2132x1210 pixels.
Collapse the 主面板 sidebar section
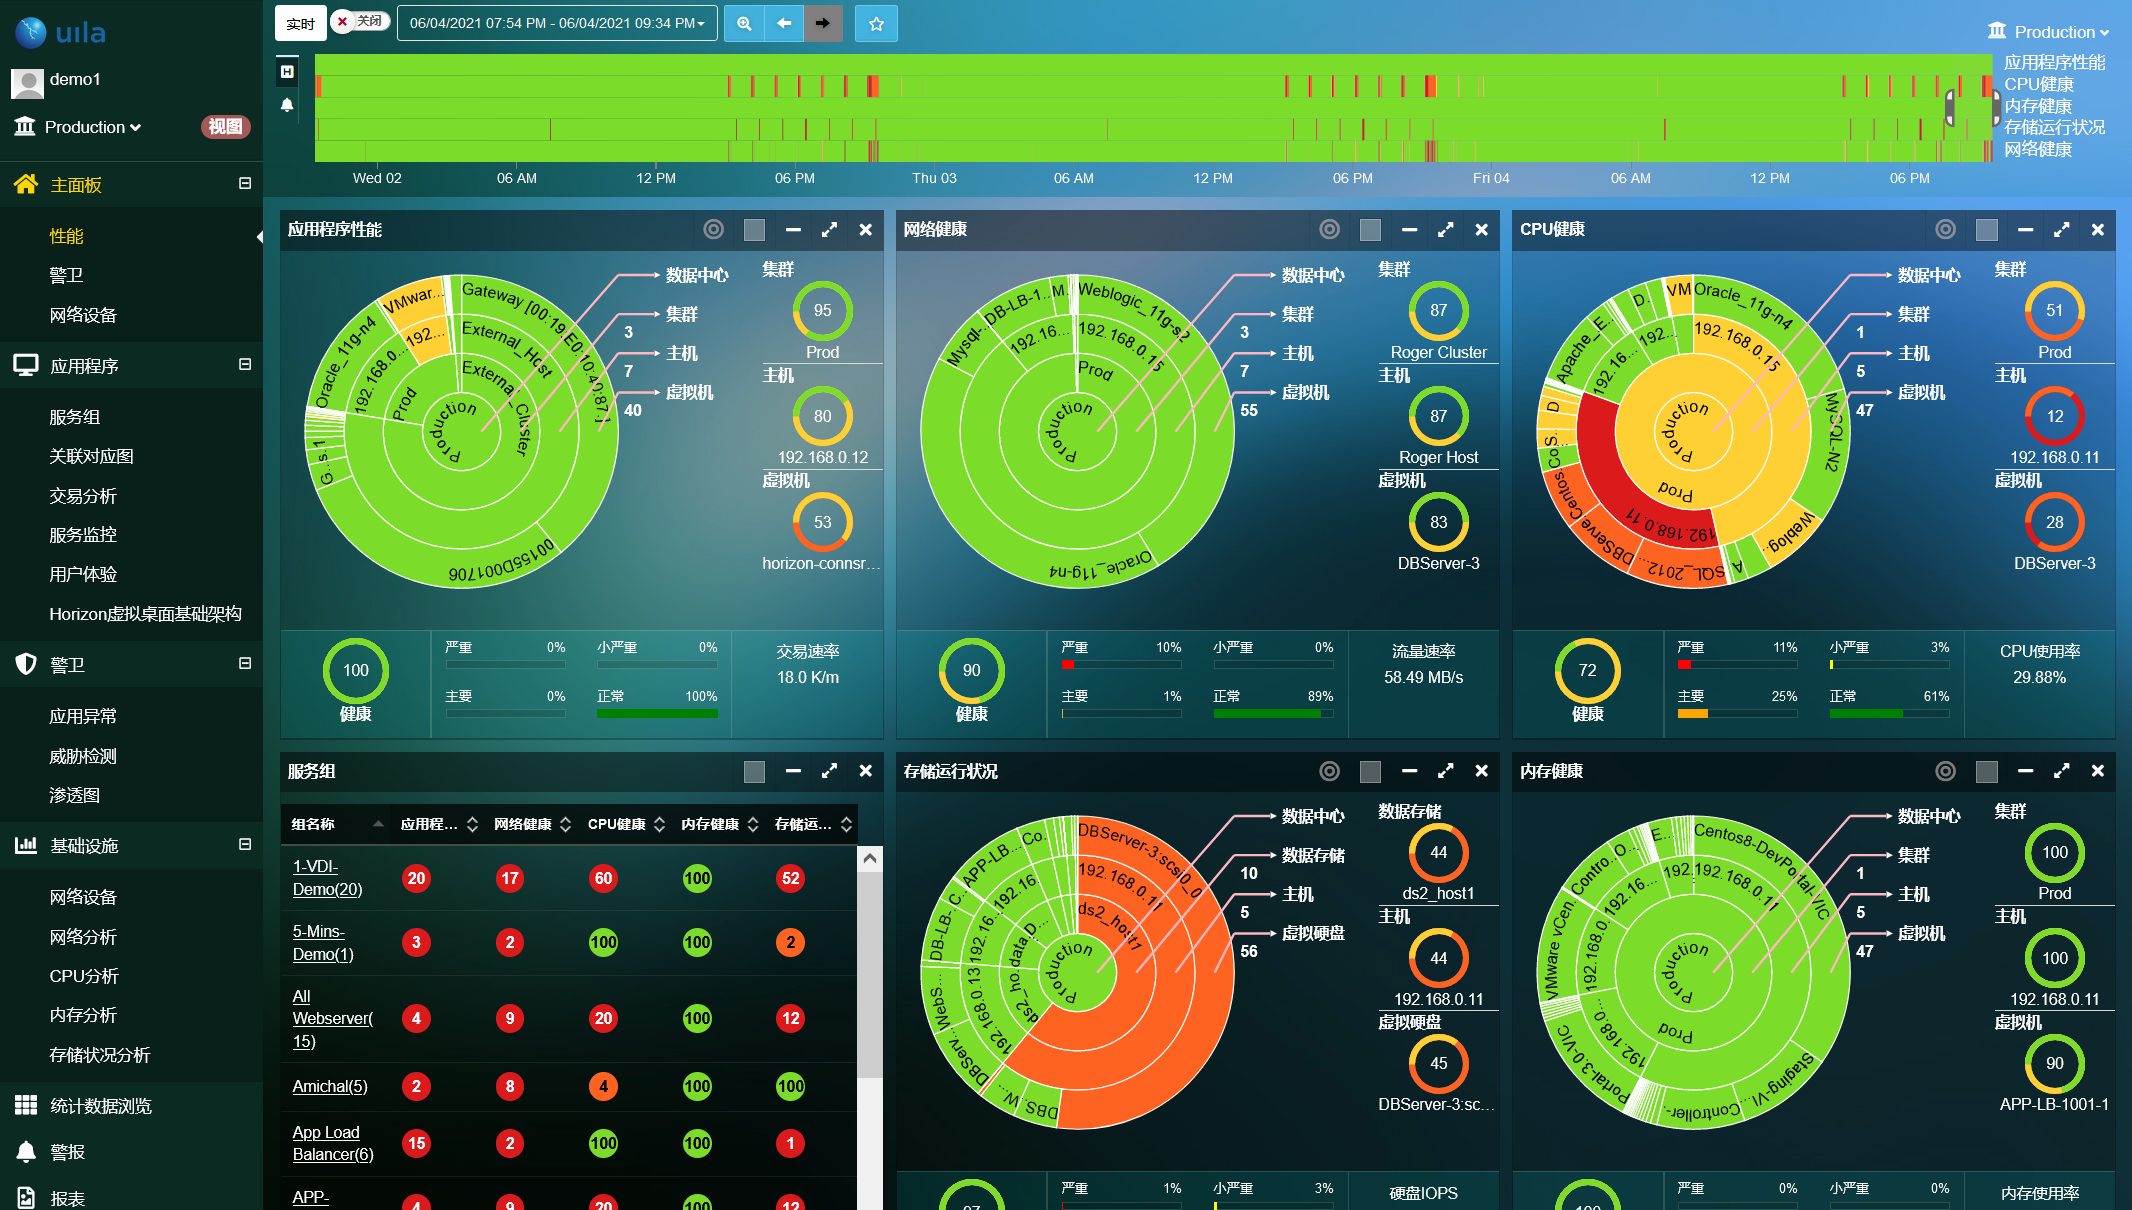[245, 184]
